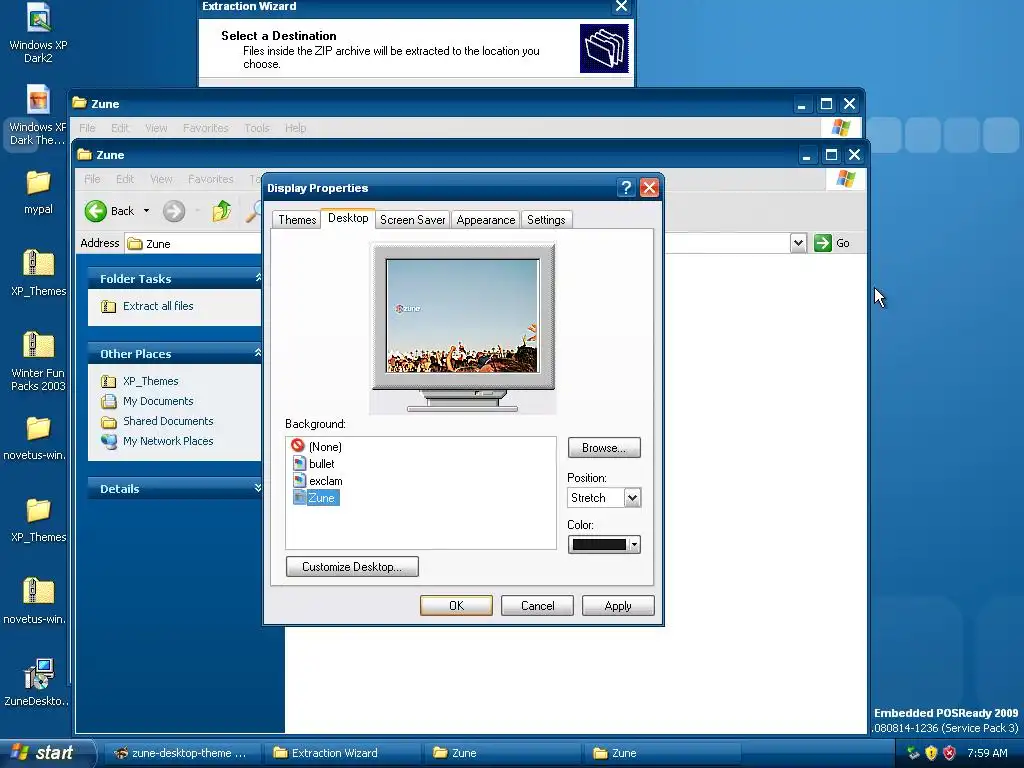Open Shared Documents under Other Places
This screenshot has height=768, width=1024.
coord(168,421)
